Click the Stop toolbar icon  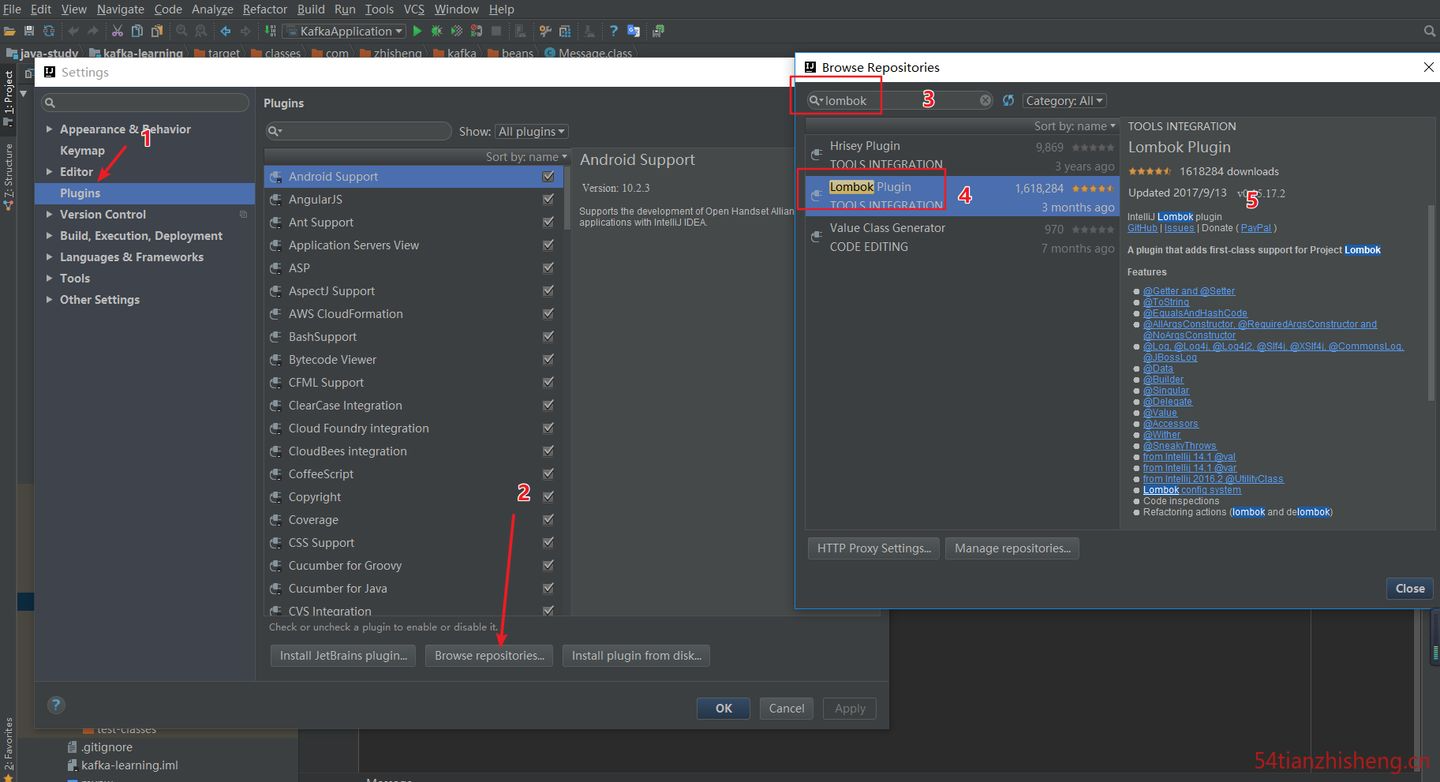496,31
